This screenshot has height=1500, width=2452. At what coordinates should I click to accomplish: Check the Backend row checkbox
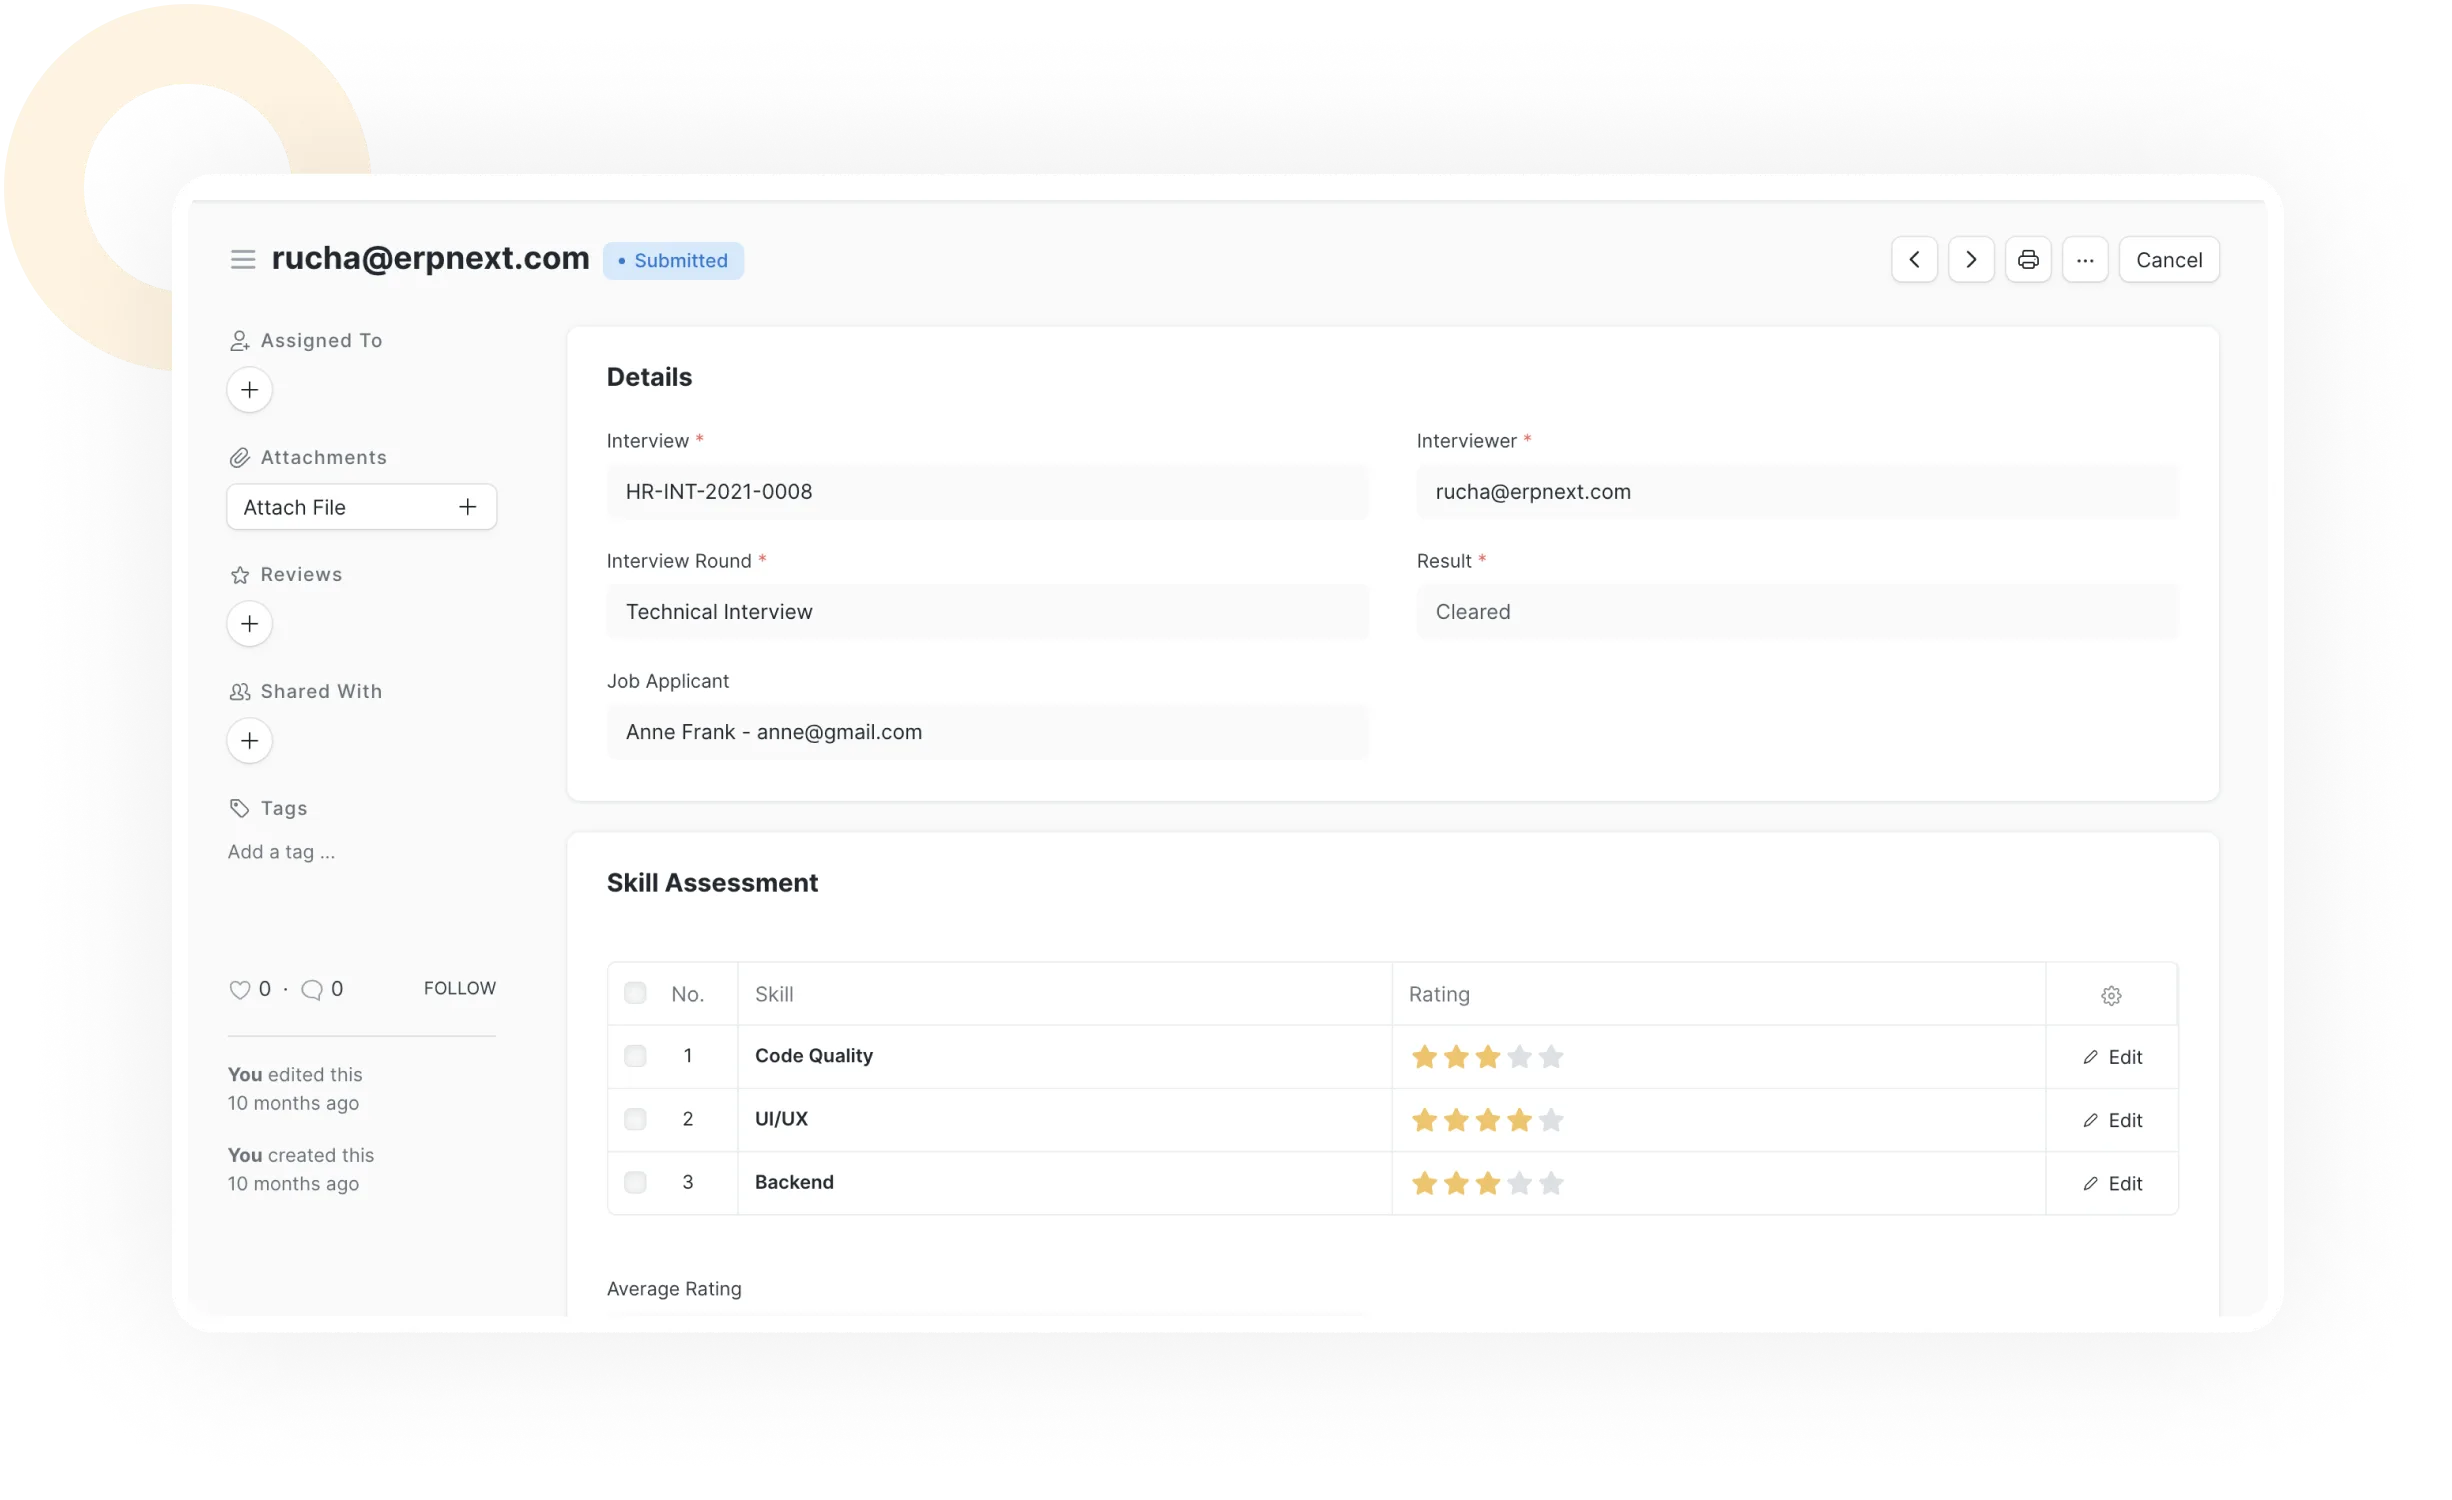point(635,1182)
